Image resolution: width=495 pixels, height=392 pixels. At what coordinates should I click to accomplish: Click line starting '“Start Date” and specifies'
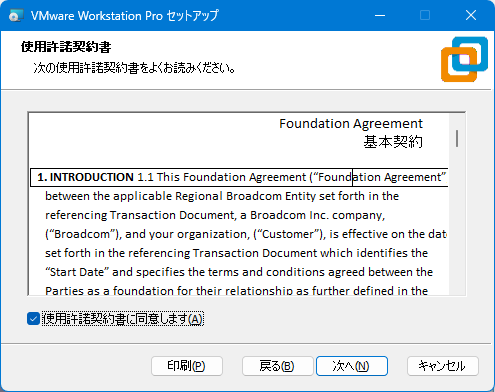(x=239, y=272)
